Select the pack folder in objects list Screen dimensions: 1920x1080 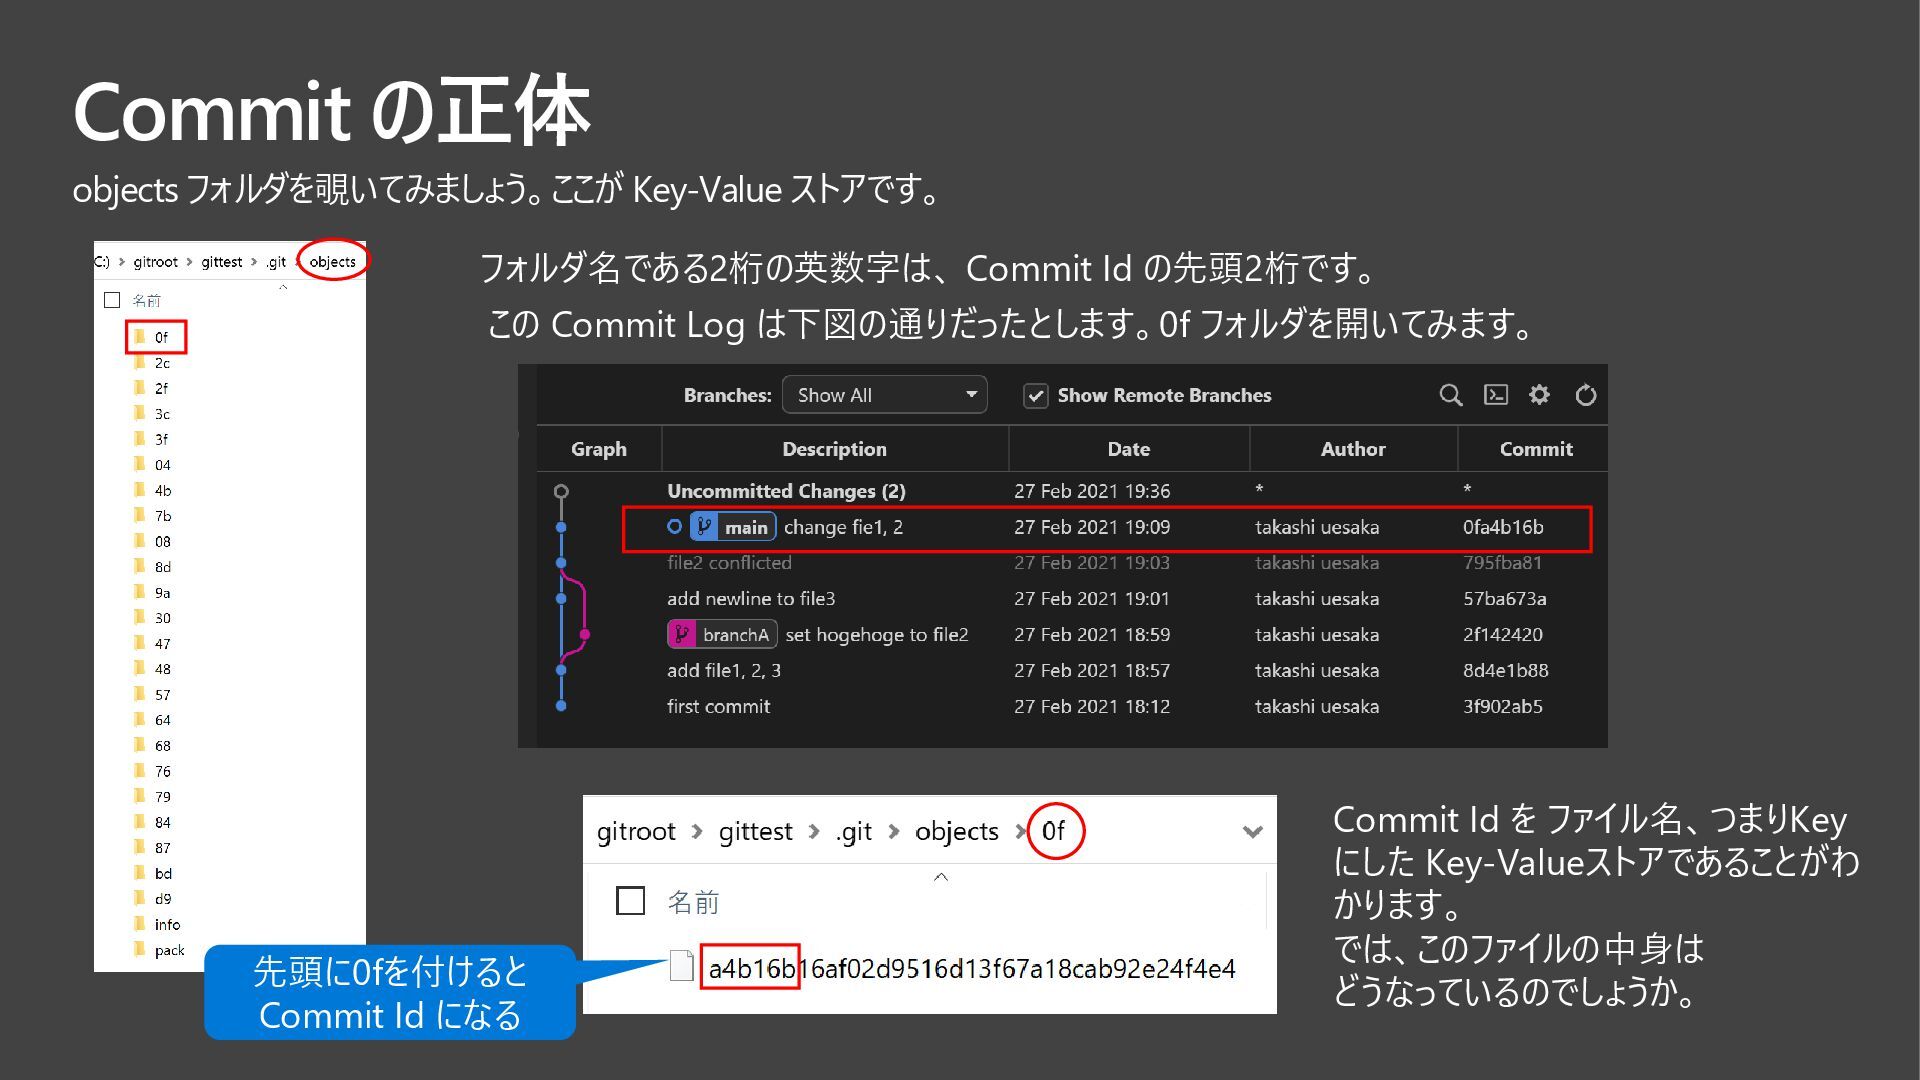click(x=168, y=950)
